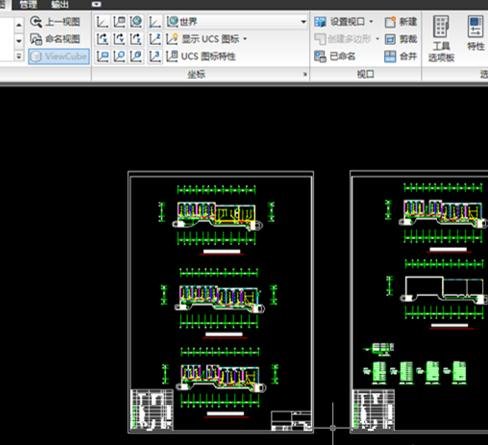Click the 新建 new viewport icon
The image size is (488, 445).
(x=390, y=22)
